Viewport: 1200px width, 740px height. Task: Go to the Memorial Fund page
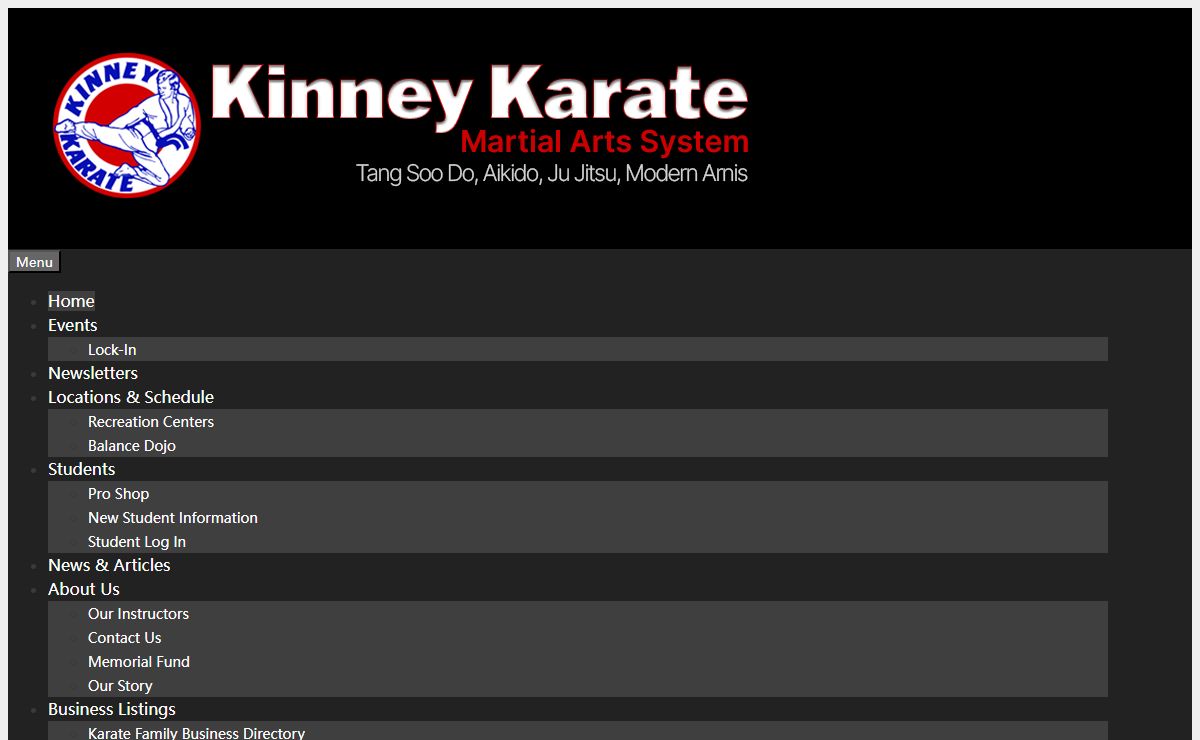[139, 662]
